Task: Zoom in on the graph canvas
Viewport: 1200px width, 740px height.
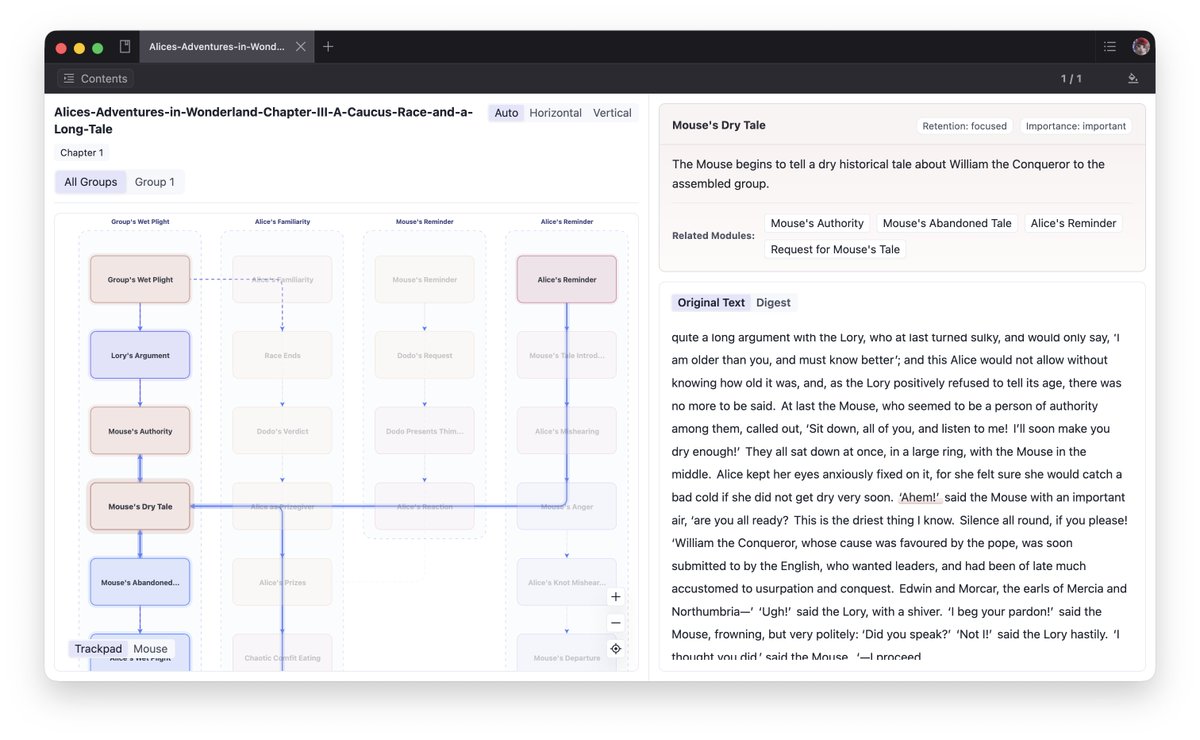Action: [x=616, y=597]
